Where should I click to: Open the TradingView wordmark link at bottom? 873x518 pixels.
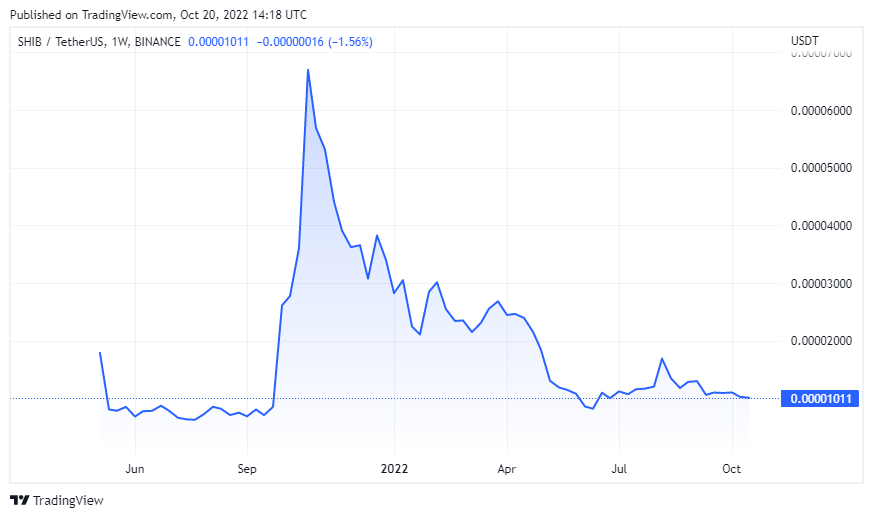(x=67, y=500)
